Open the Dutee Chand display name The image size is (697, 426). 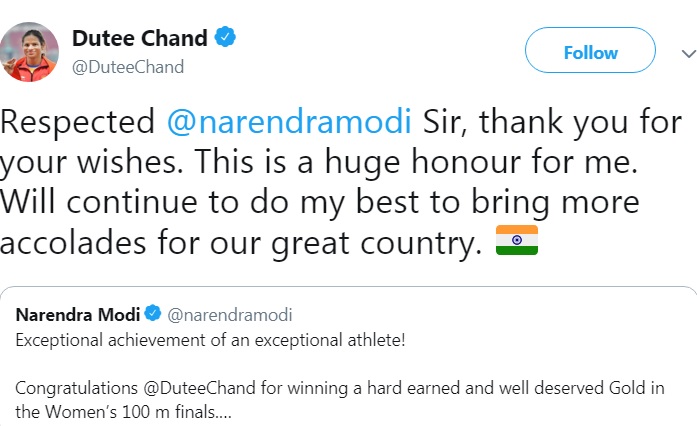coord(140,38)
